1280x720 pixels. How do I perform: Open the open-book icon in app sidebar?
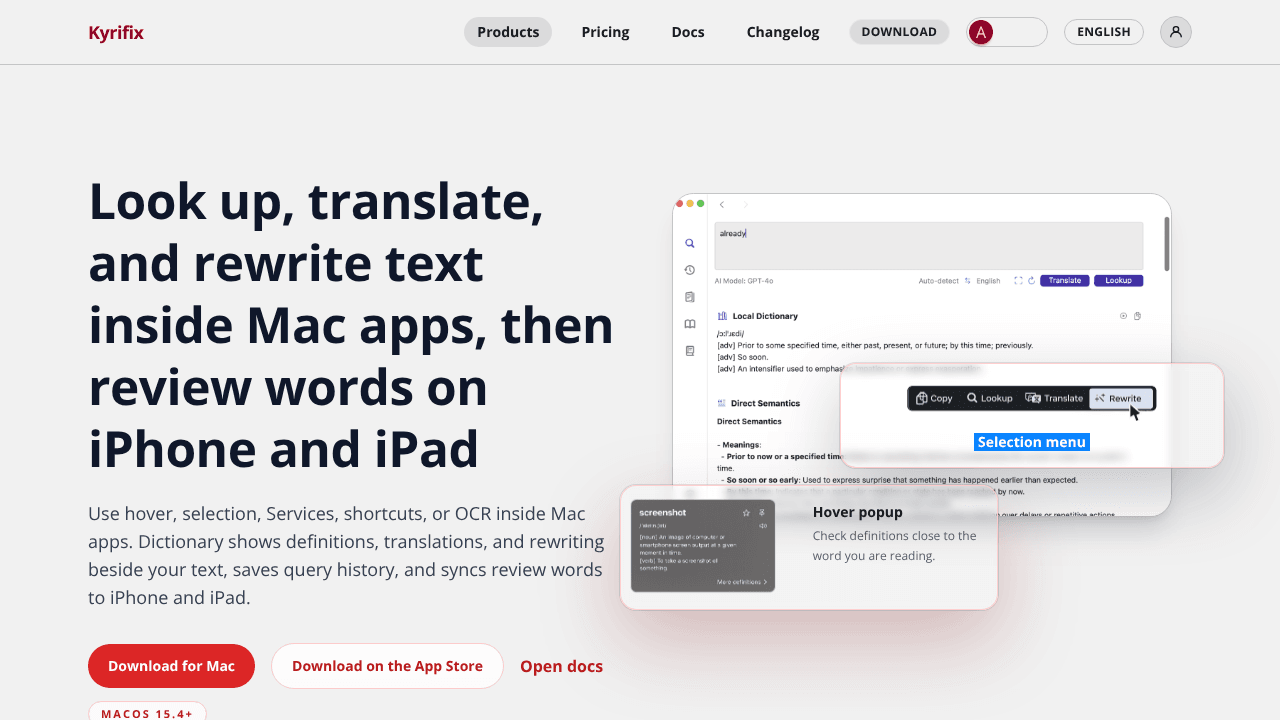(690, 324)
